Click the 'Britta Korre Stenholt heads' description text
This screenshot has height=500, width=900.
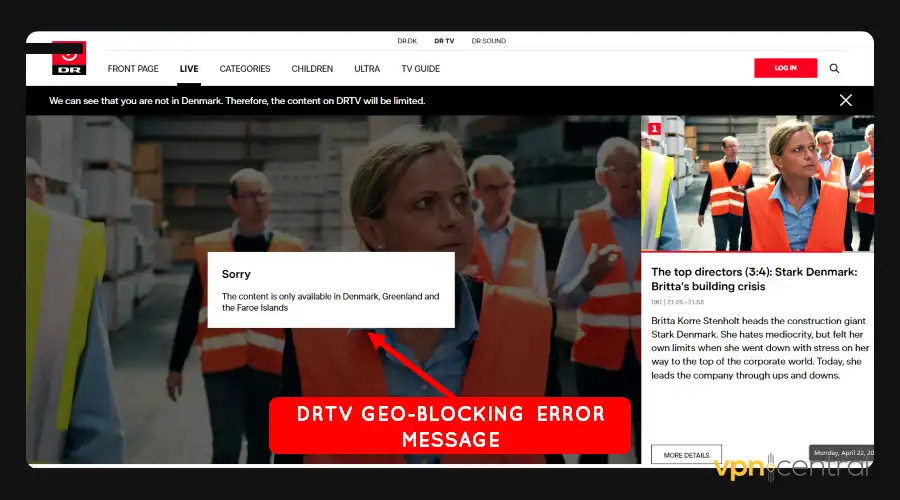tap(760, 348)
